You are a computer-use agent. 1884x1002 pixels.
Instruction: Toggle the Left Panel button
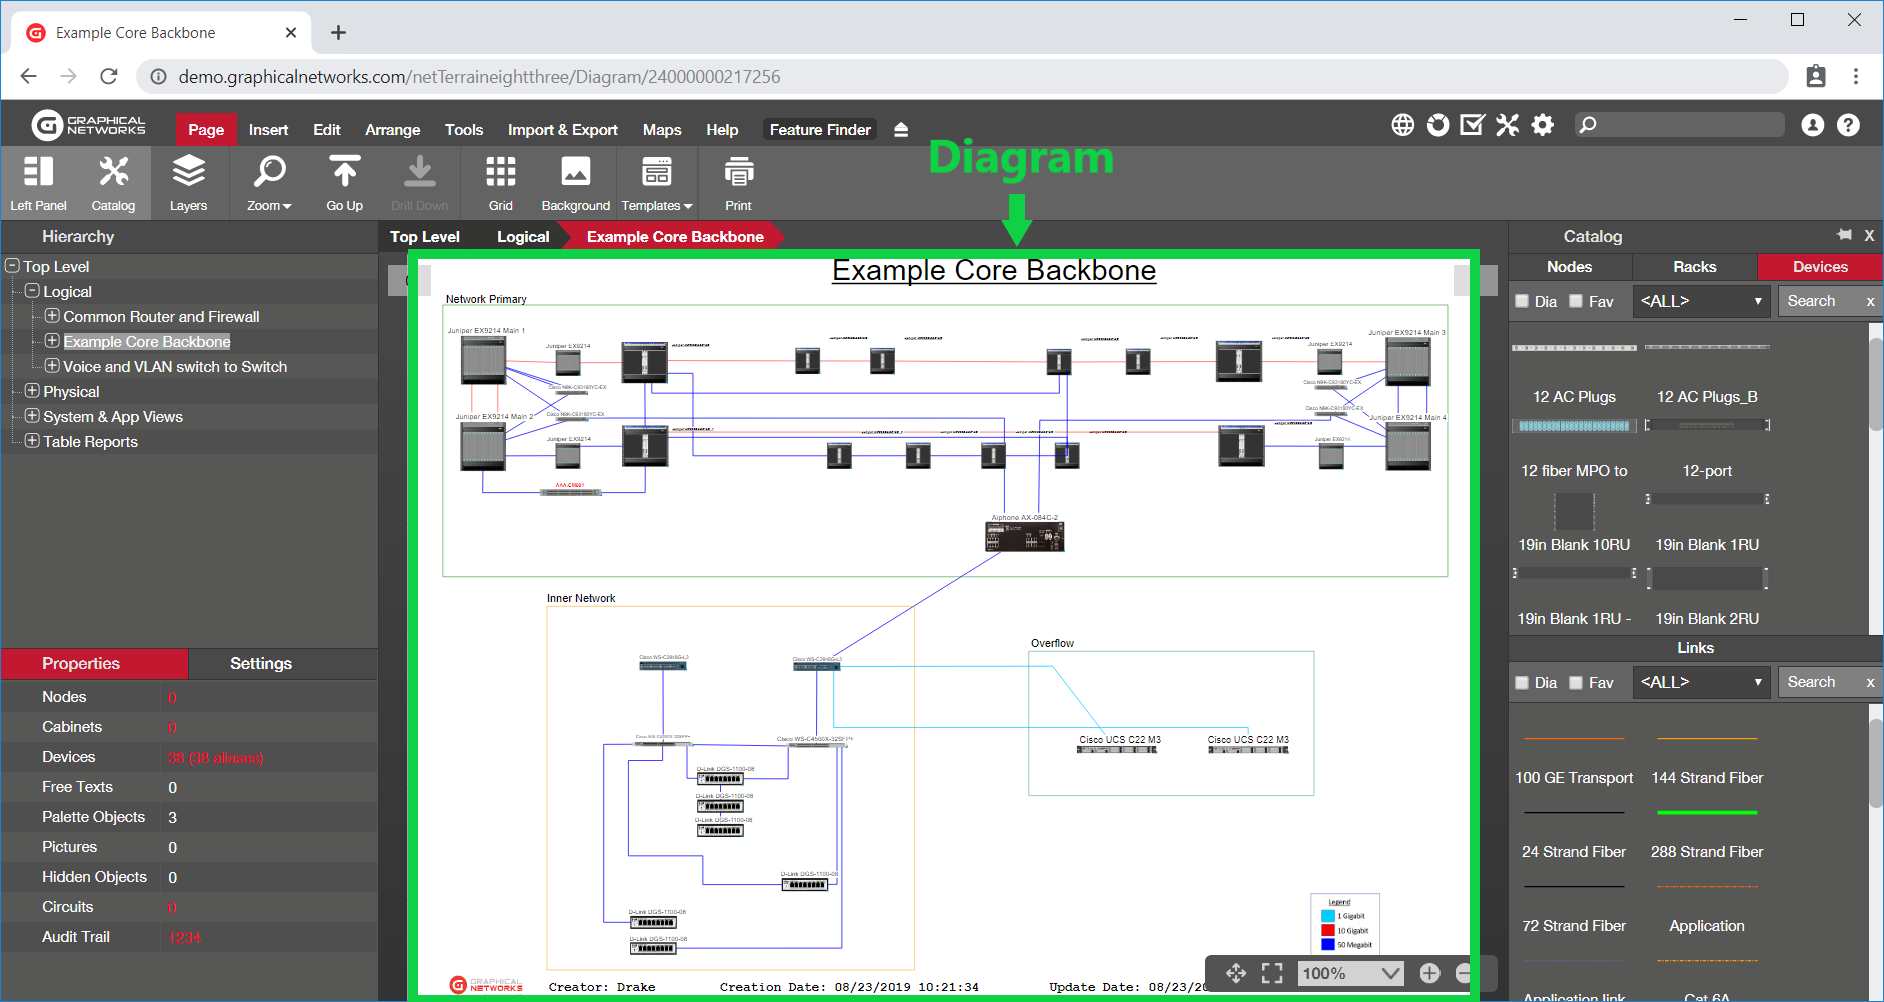tap(38, 183)
